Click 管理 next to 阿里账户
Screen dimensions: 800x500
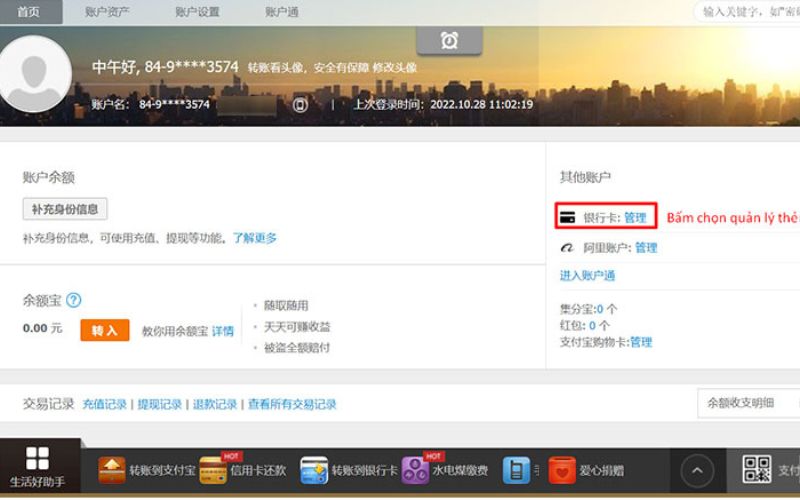pos(646,248)
